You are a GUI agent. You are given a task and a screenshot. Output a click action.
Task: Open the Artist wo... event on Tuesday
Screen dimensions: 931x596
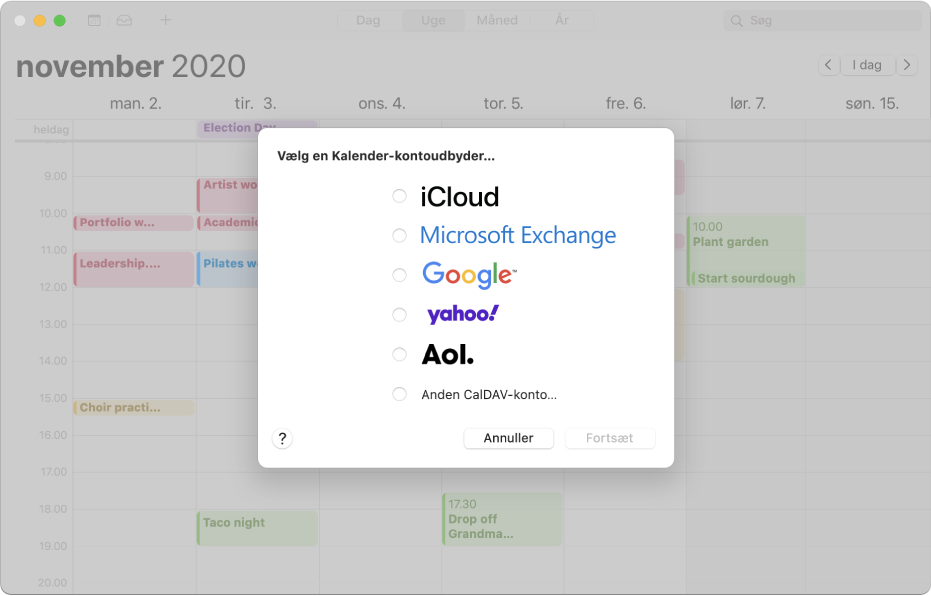(x=228, y=195)
